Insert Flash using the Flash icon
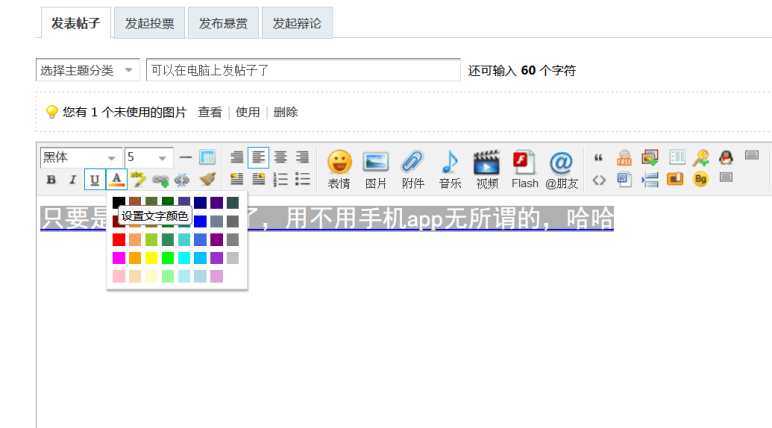Screen dimensions: 772x428 tap(524, 167)
